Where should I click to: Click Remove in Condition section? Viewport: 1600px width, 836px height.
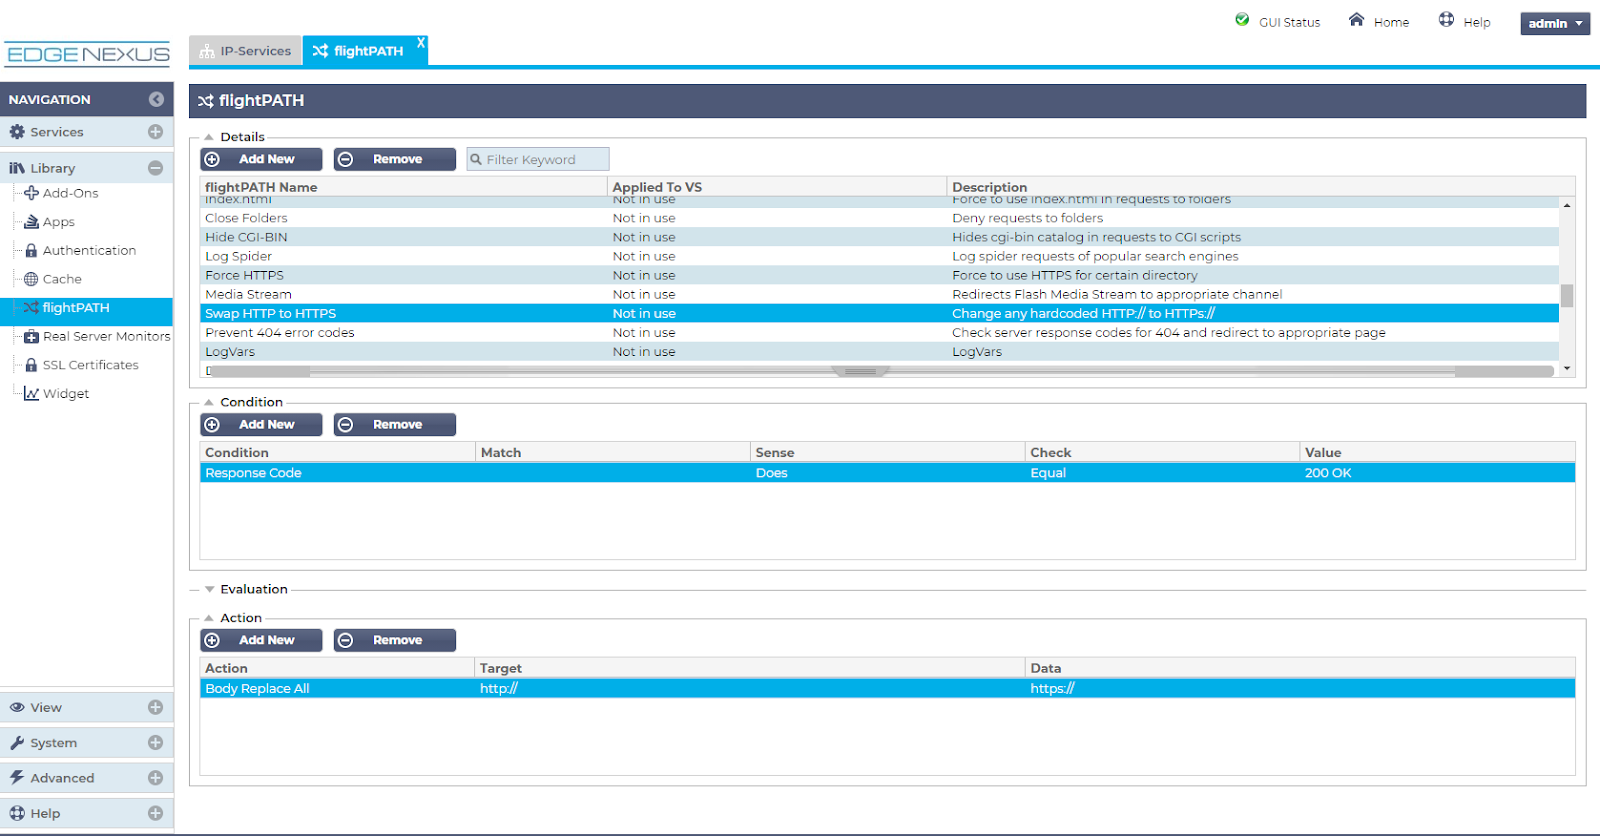click(x=394, y=424)
